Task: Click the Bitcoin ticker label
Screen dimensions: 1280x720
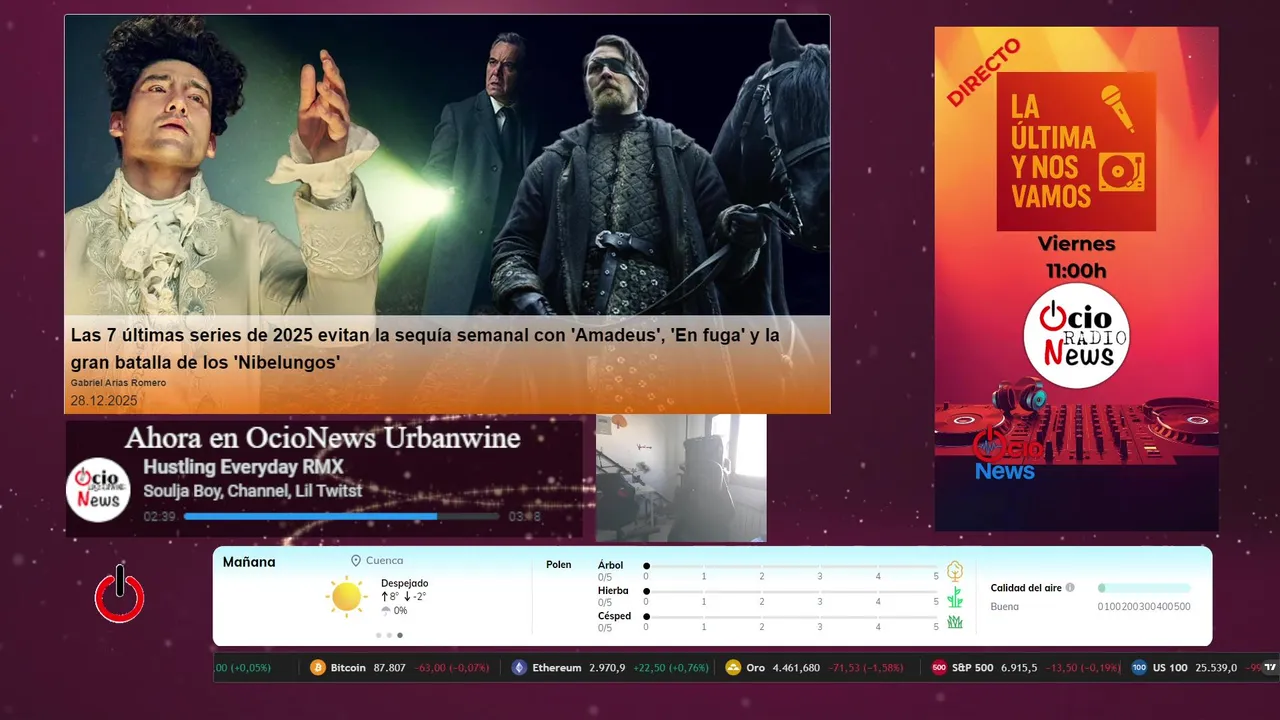Action: tap(348, 668)
